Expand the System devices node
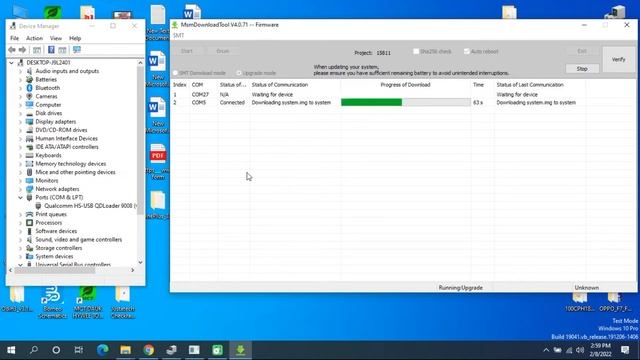The image size is (640, 360). (x=20, y=256)
